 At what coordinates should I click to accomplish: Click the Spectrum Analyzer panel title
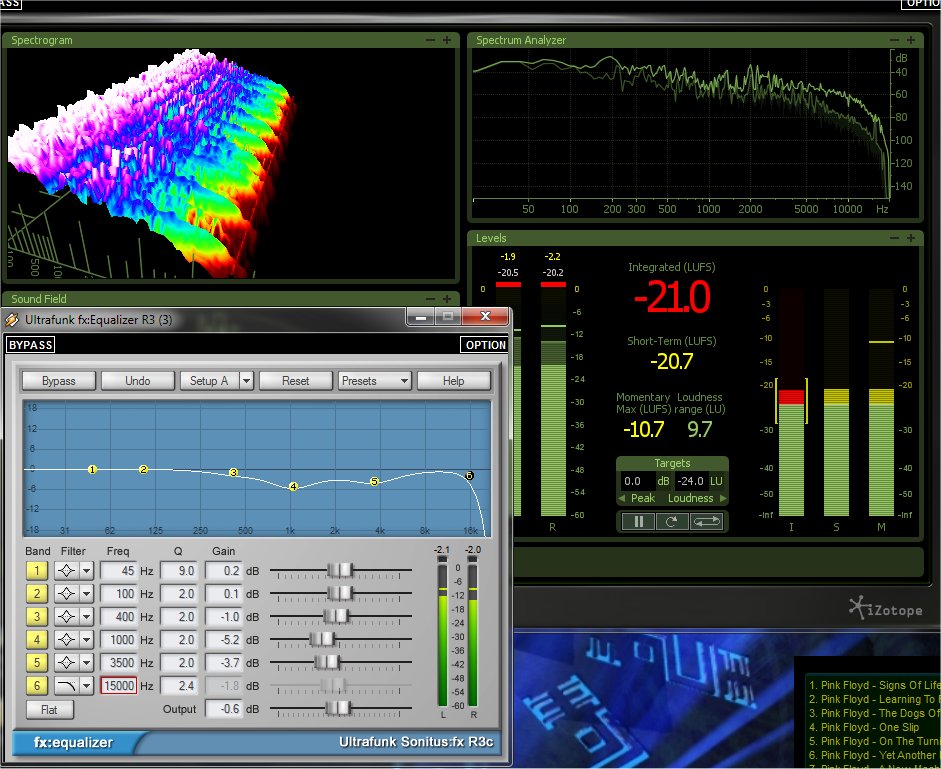point(521,40)
